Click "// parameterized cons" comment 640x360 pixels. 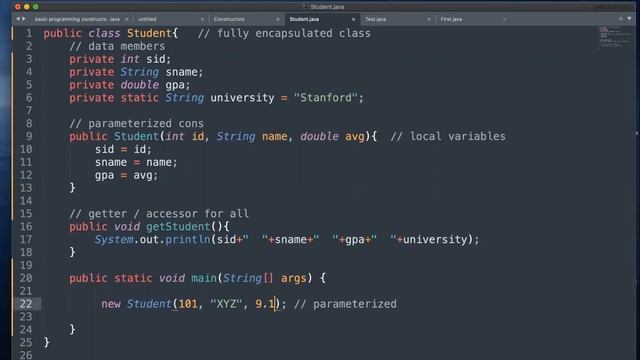point(136,123)
